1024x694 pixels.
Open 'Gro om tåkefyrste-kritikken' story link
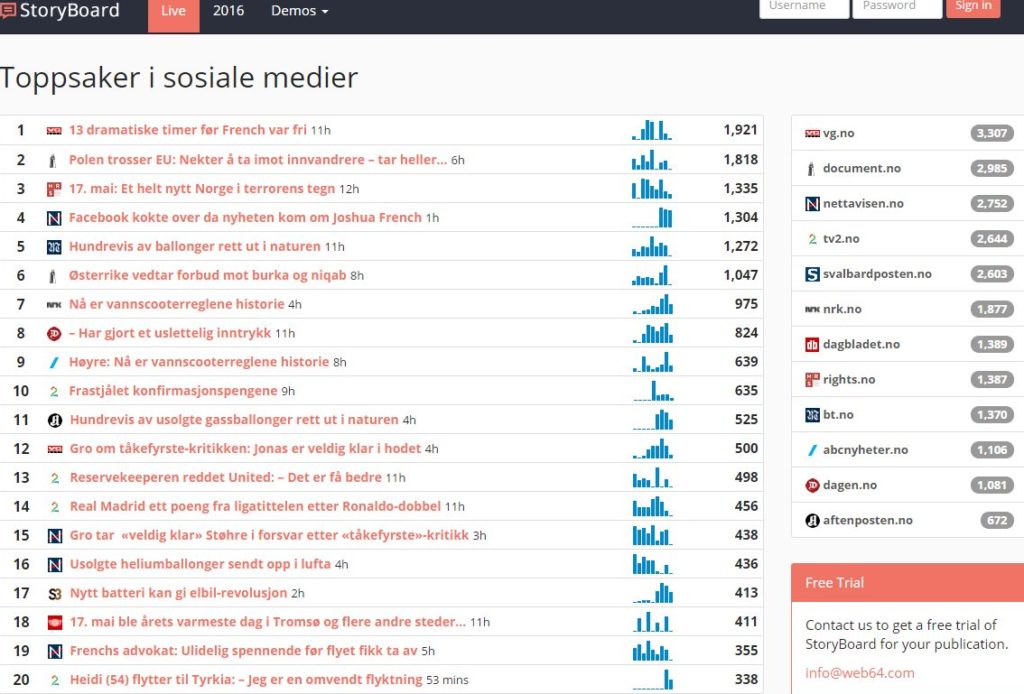[245, 449]
